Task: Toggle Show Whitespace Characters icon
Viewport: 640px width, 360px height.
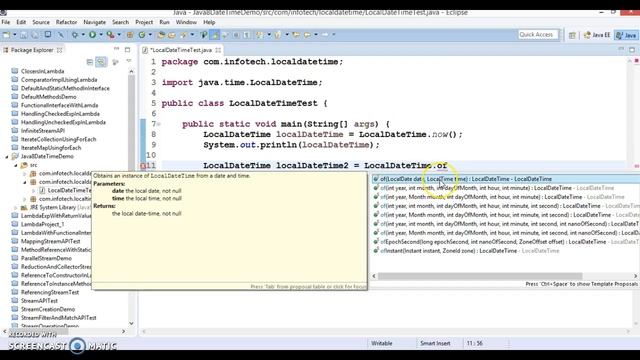Action: (247, 35)
